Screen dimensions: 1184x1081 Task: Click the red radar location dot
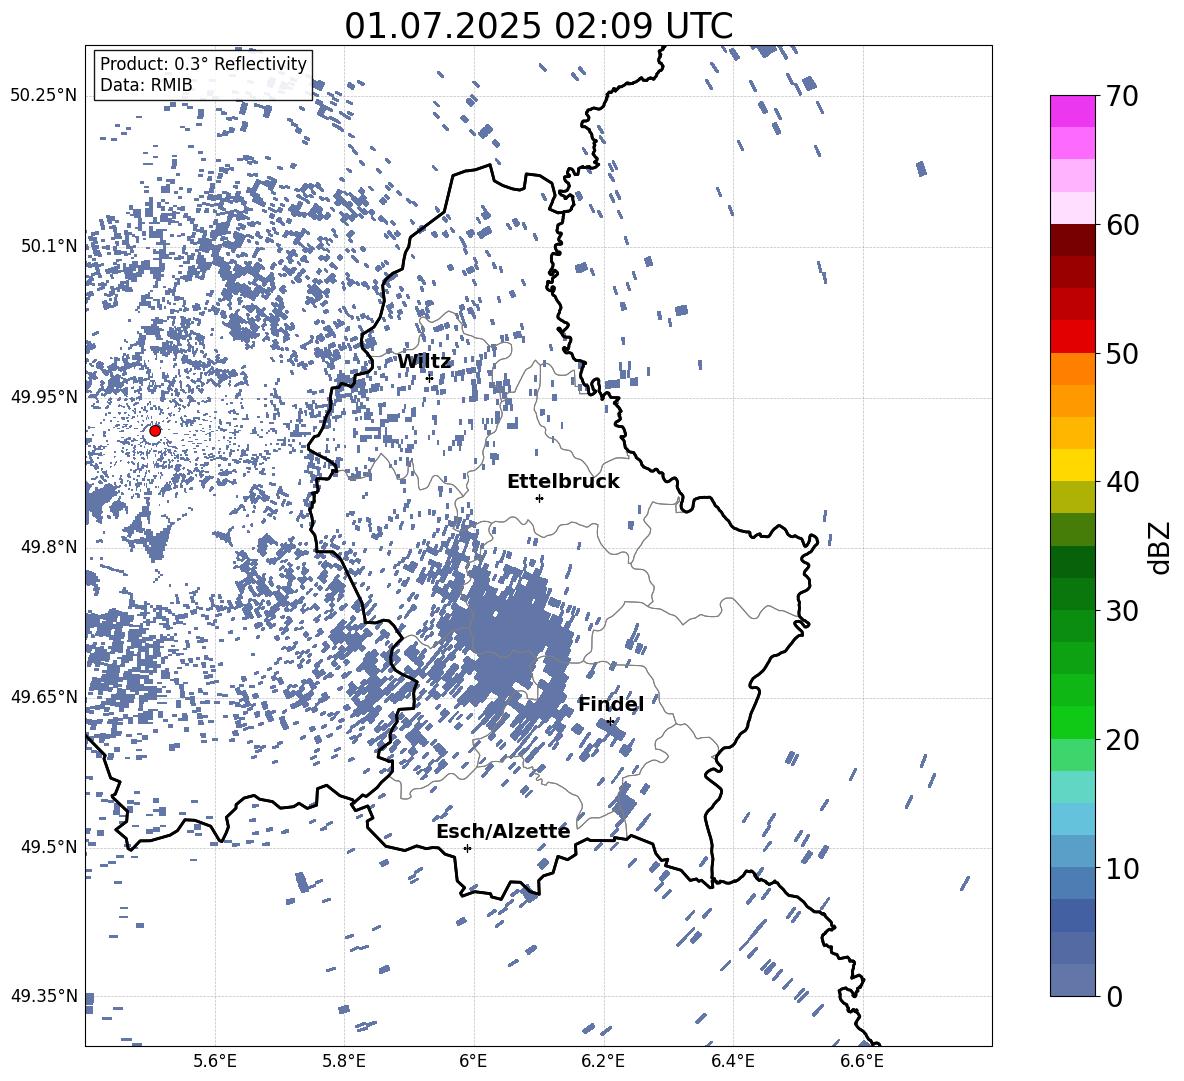(155, 430)
